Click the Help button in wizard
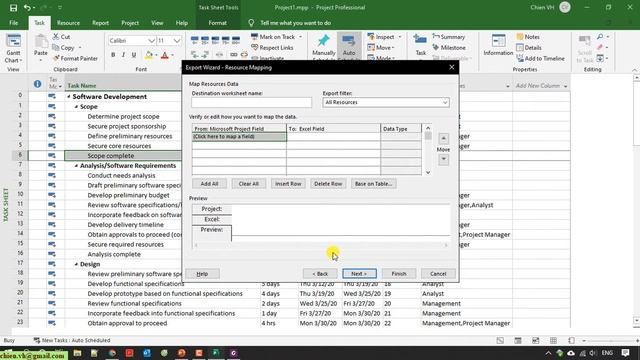640x360 pixels. pos(202,273)
